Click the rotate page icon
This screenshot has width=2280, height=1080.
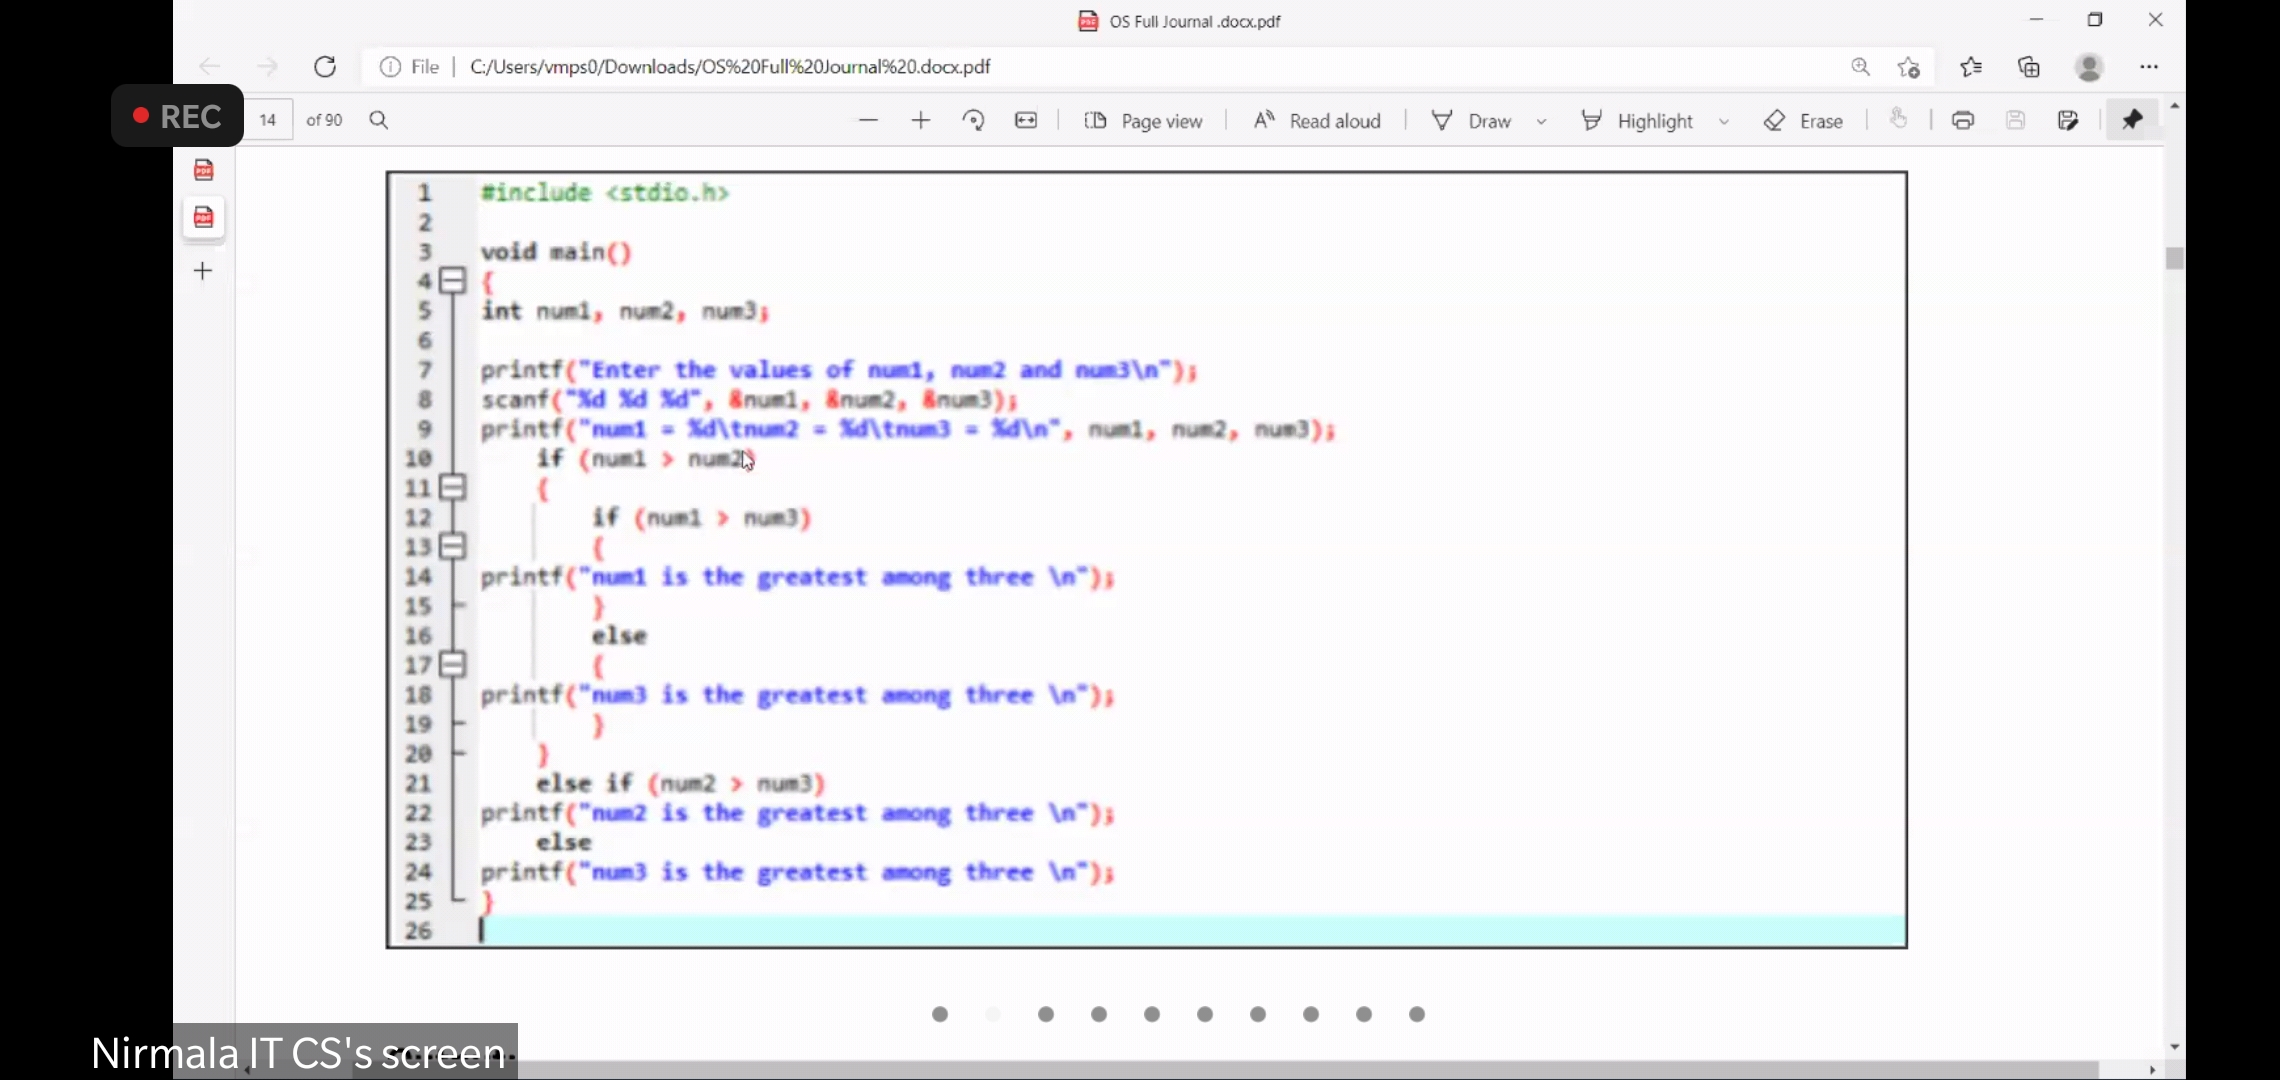pyautogui.click(x=973, y=121)
